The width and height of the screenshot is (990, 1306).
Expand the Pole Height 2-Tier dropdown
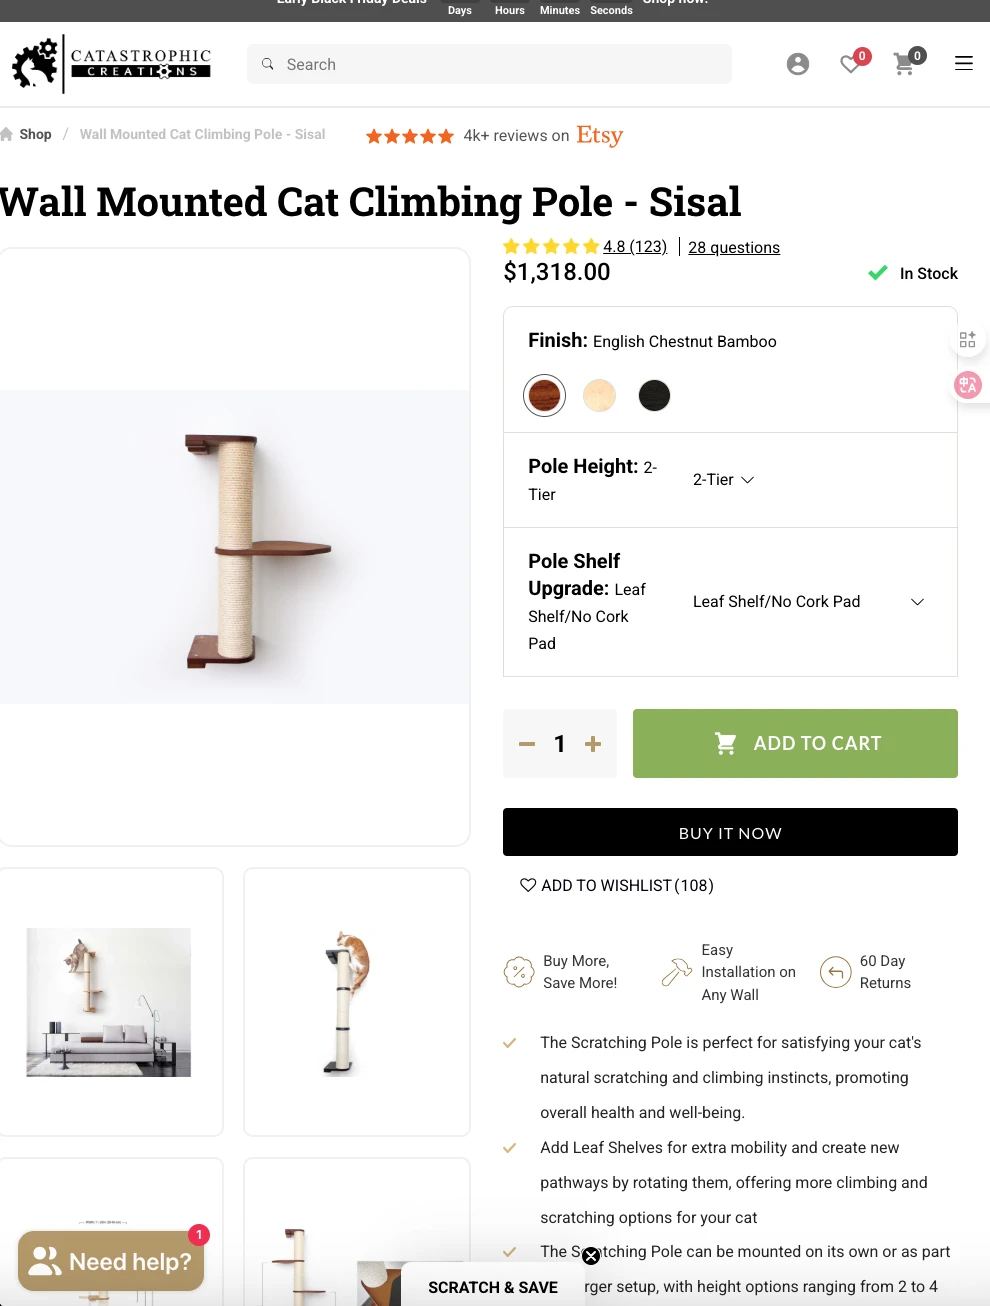724,480
